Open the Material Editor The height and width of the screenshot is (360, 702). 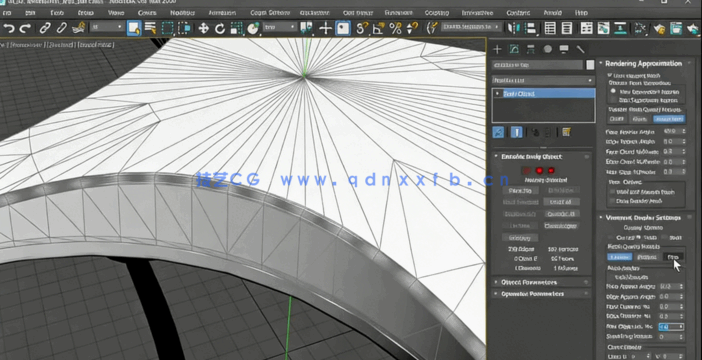tap(641, 28)
